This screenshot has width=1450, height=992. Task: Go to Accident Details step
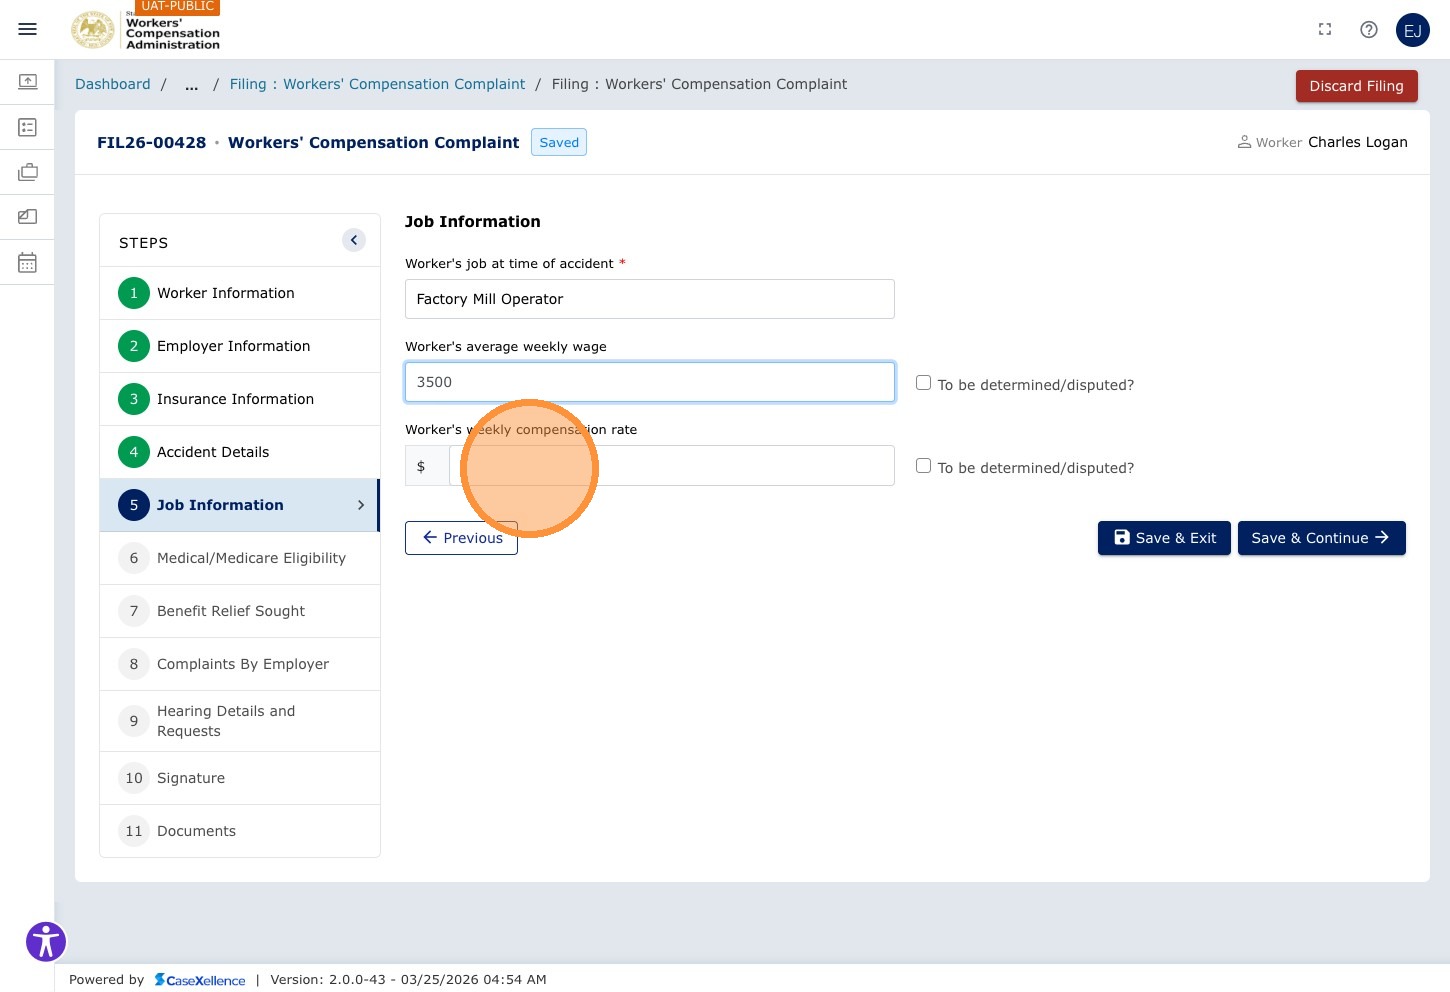240,452
